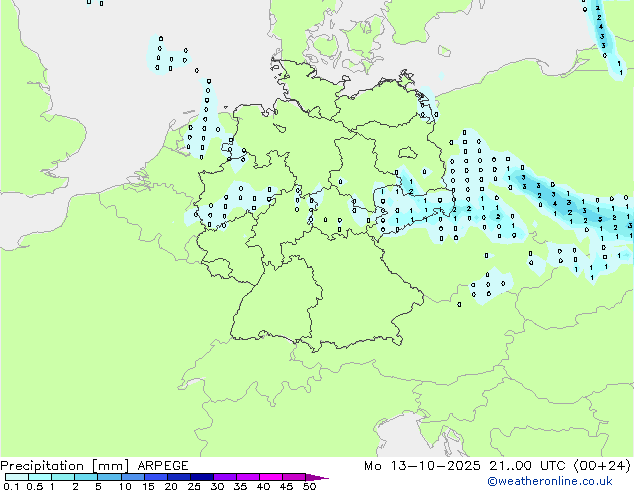
Task: Select the legend swatch between 2 and 5
Action: (x=86, y=477)
